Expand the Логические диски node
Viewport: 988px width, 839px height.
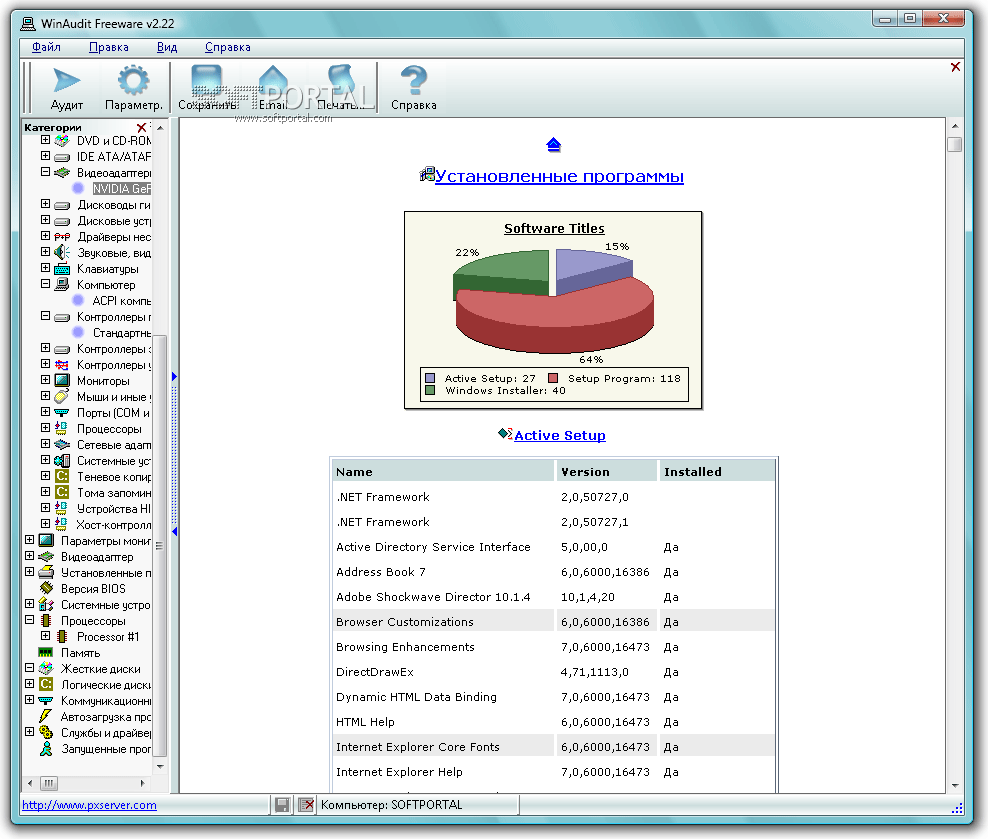[30, 683]
